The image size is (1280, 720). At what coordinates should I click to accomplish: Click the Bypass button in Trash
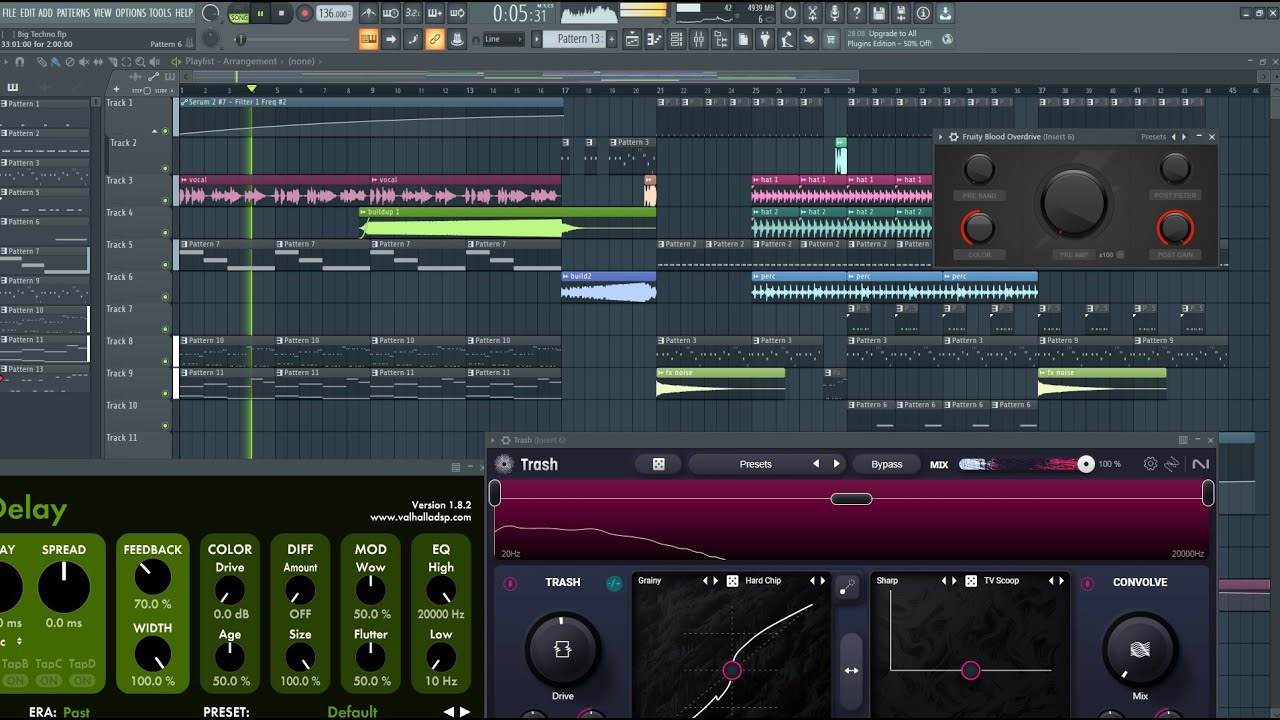[886, 464]
